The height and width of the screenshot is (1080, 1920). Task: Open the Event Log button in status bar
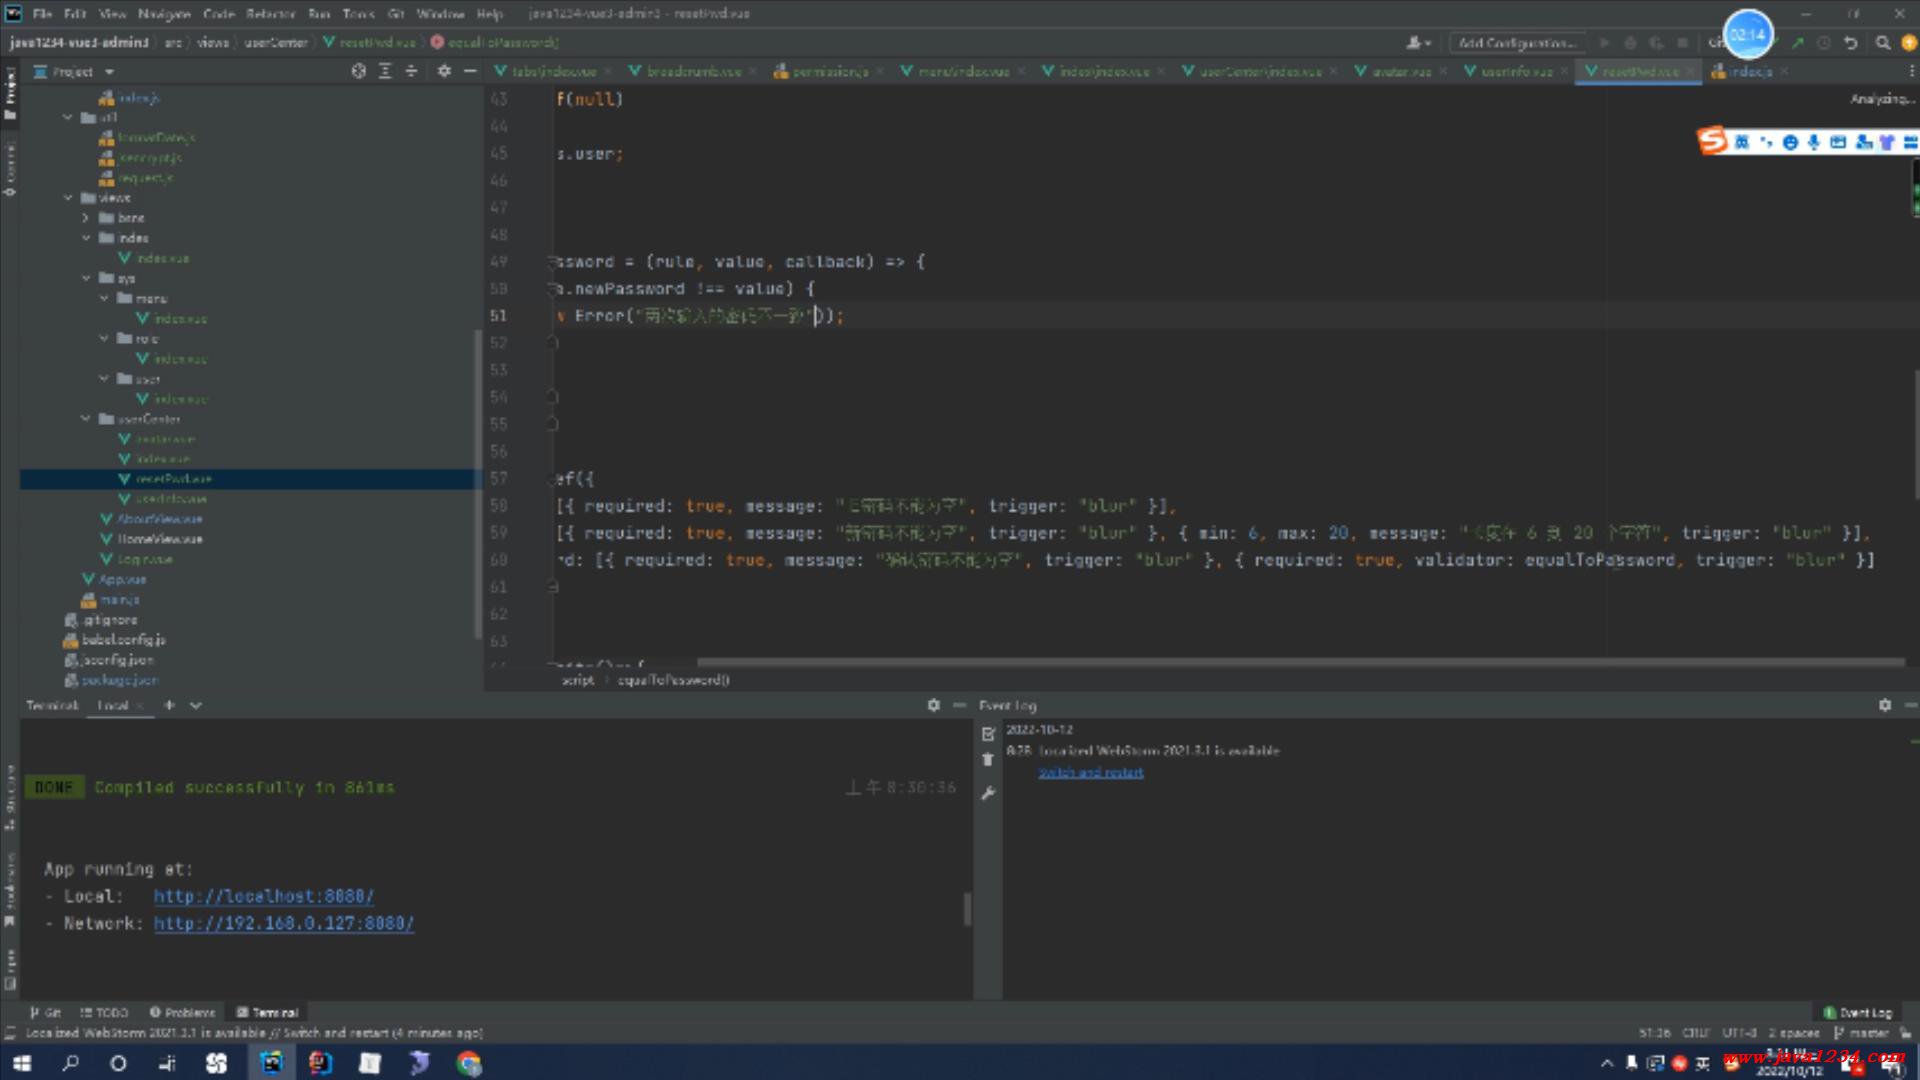click(x=1857, y=1012)
